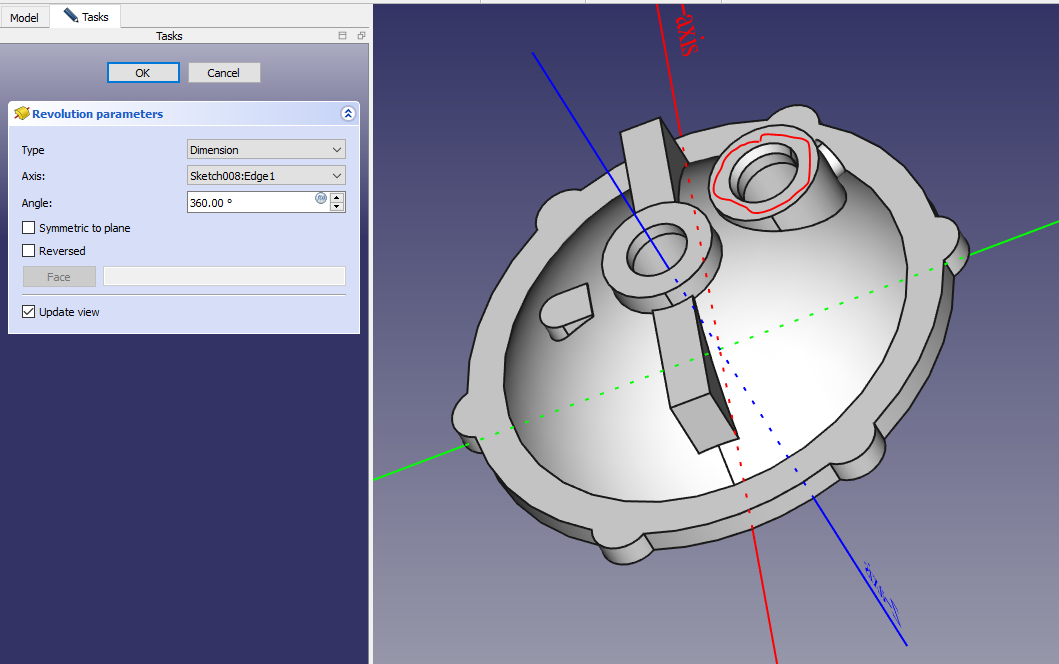Click the Tasks panel float icon
Viewport: 1059px width, 664px height.
[x=361, y=36]
